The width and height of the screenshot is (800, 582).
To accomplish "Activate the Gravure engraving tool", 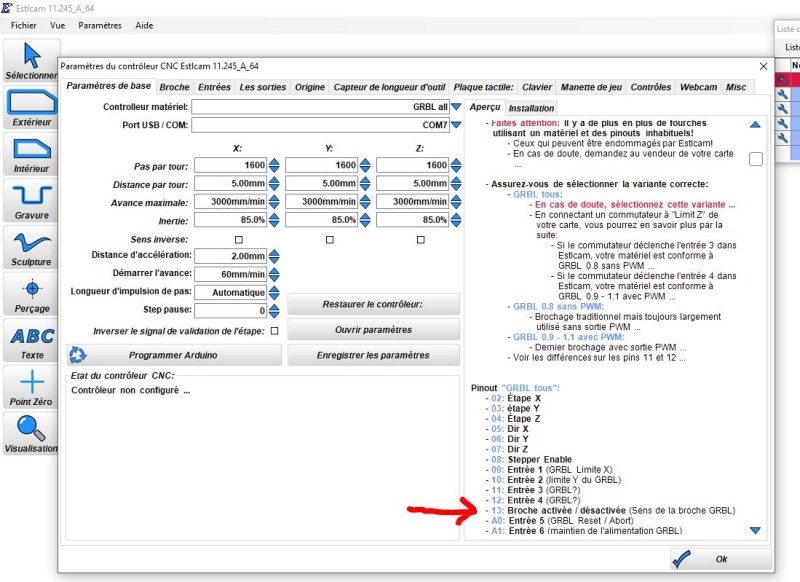I will 32,201.
